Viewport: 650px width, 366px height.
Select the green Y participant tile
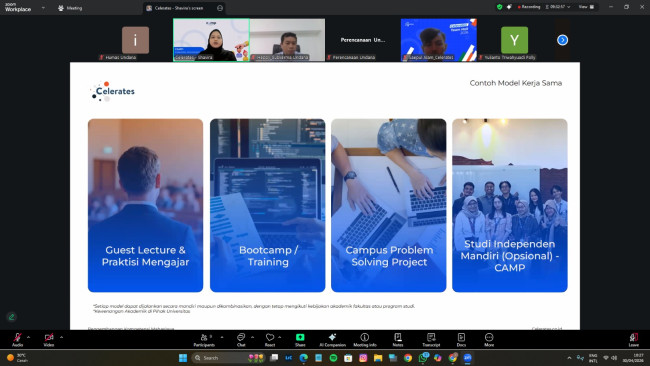tap(514, 40)
